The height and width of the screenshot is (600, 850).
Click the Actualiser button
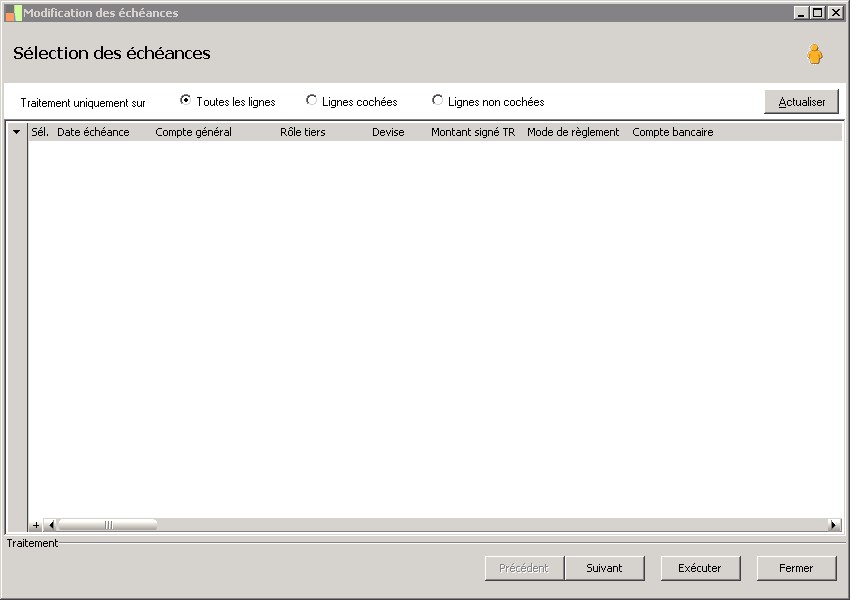coord(801,102)
